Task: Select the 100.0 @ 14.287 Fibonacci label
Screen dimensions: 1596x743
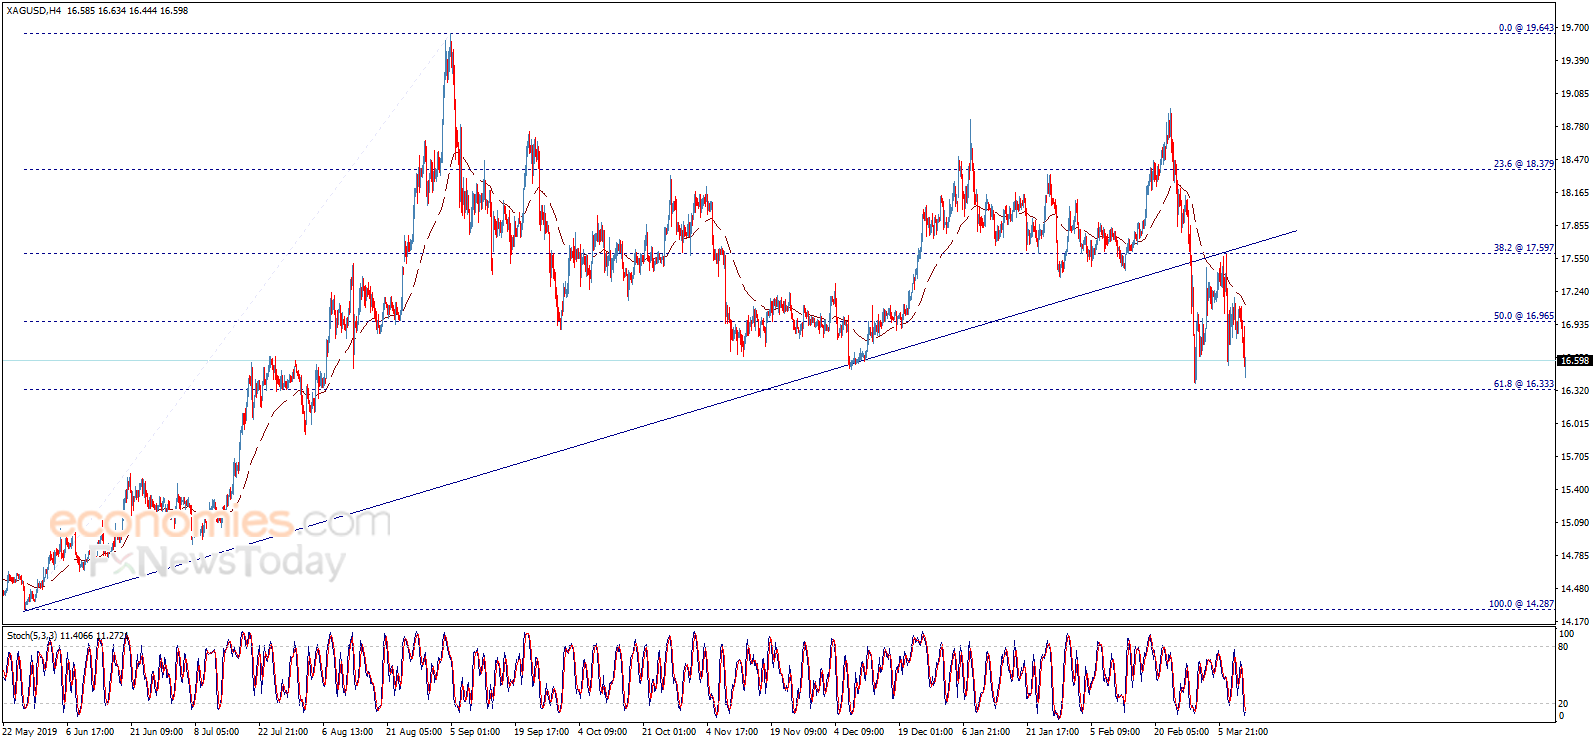Action: click(1521, 604)
